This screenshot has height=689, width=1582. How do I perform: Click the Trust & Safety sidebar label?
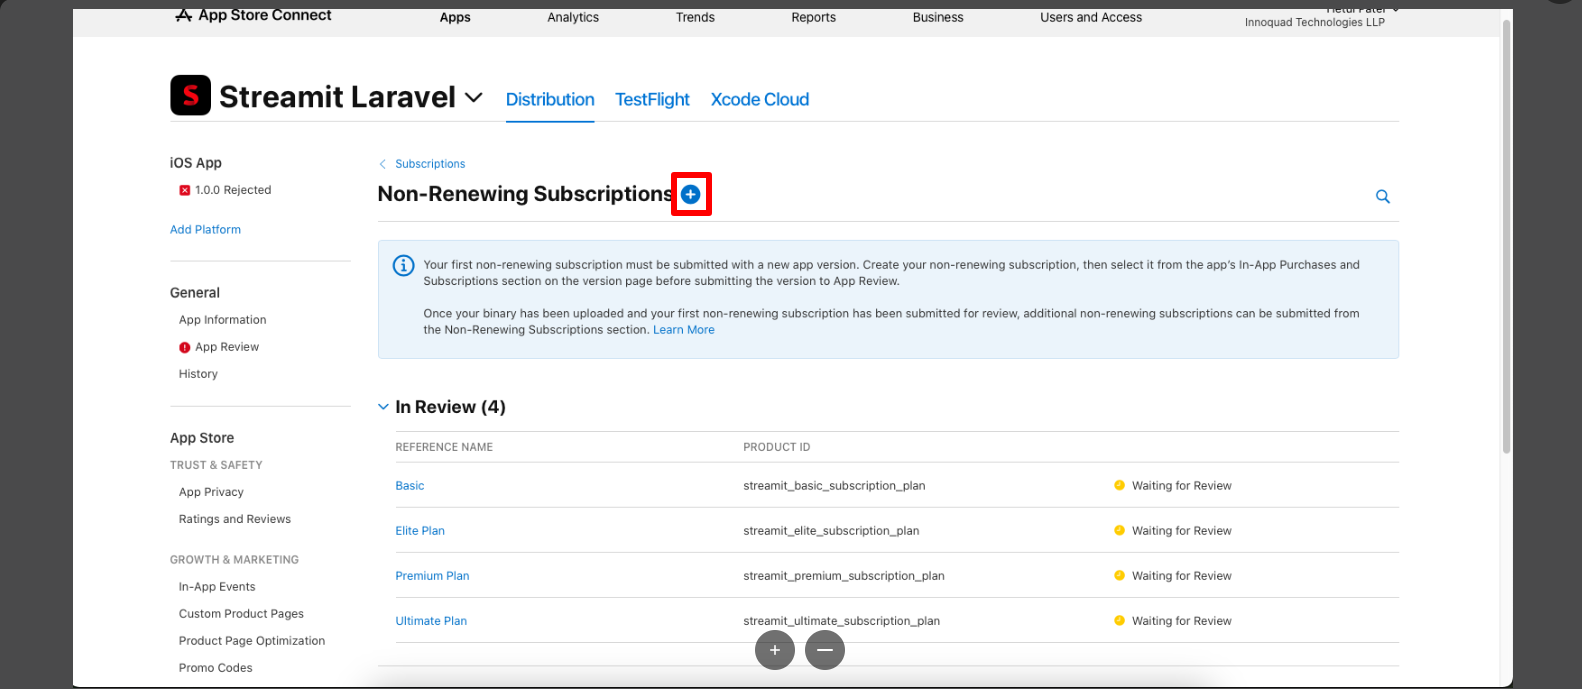216,465
